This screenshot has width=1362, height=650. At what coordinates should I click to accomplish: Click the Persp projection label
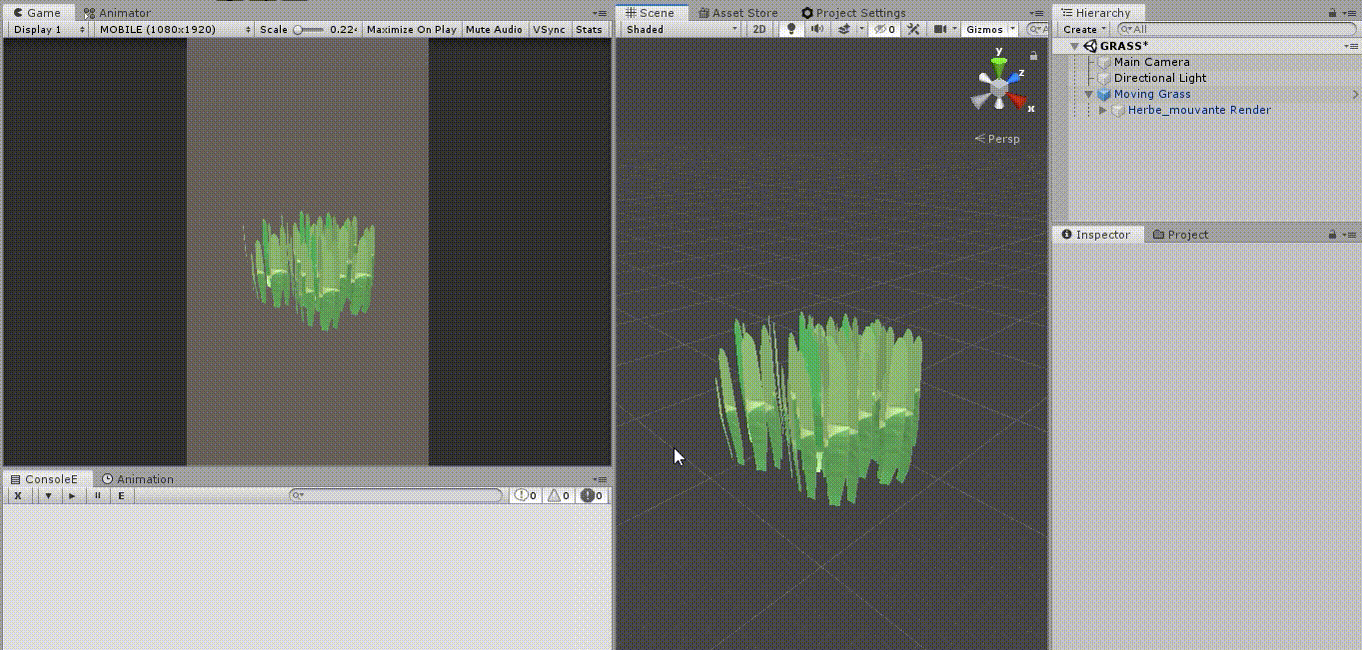[998, 139]
